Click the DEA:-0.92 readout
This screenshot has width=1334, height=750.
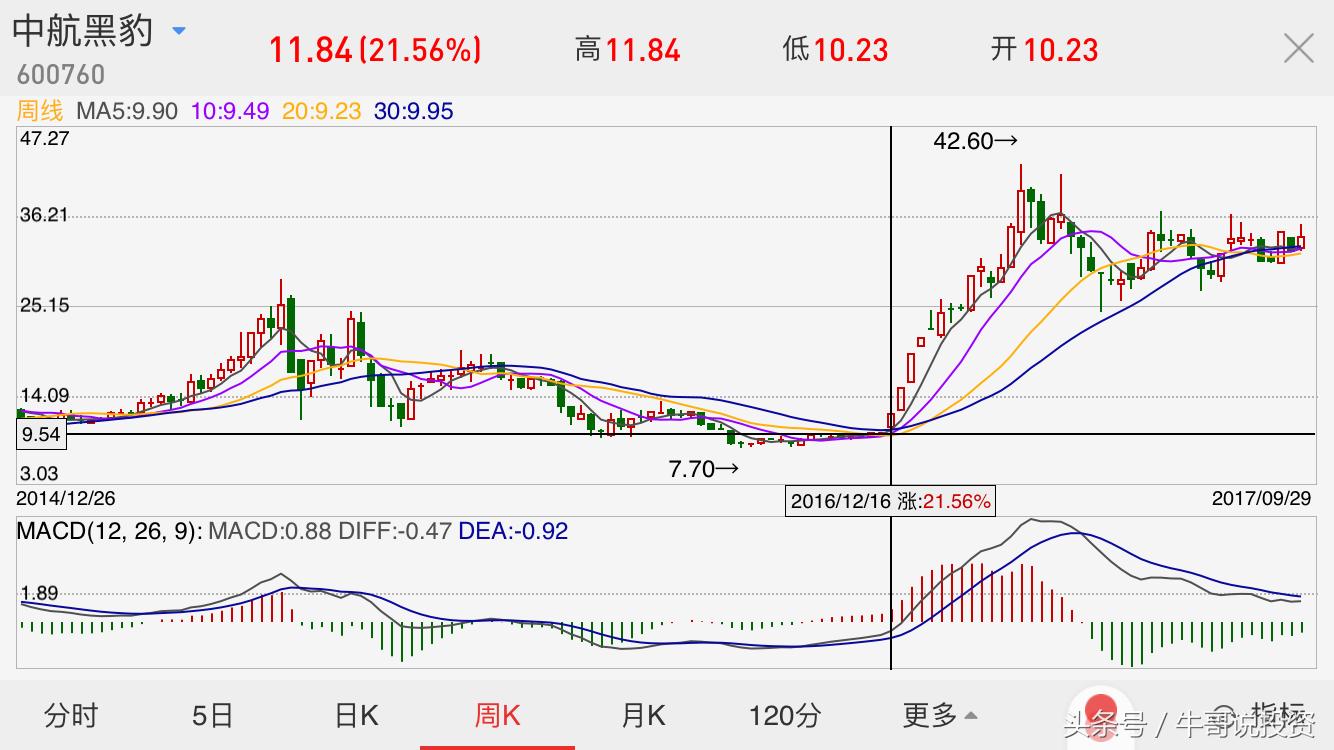[x=513, y=531]
